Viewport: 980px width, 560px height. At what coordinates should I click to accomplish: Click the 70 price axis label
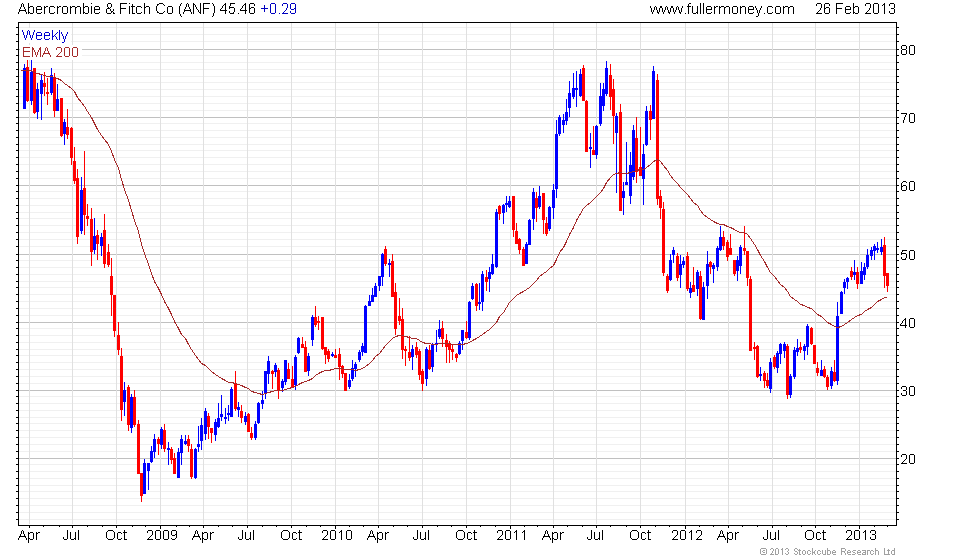click(908, 118)
